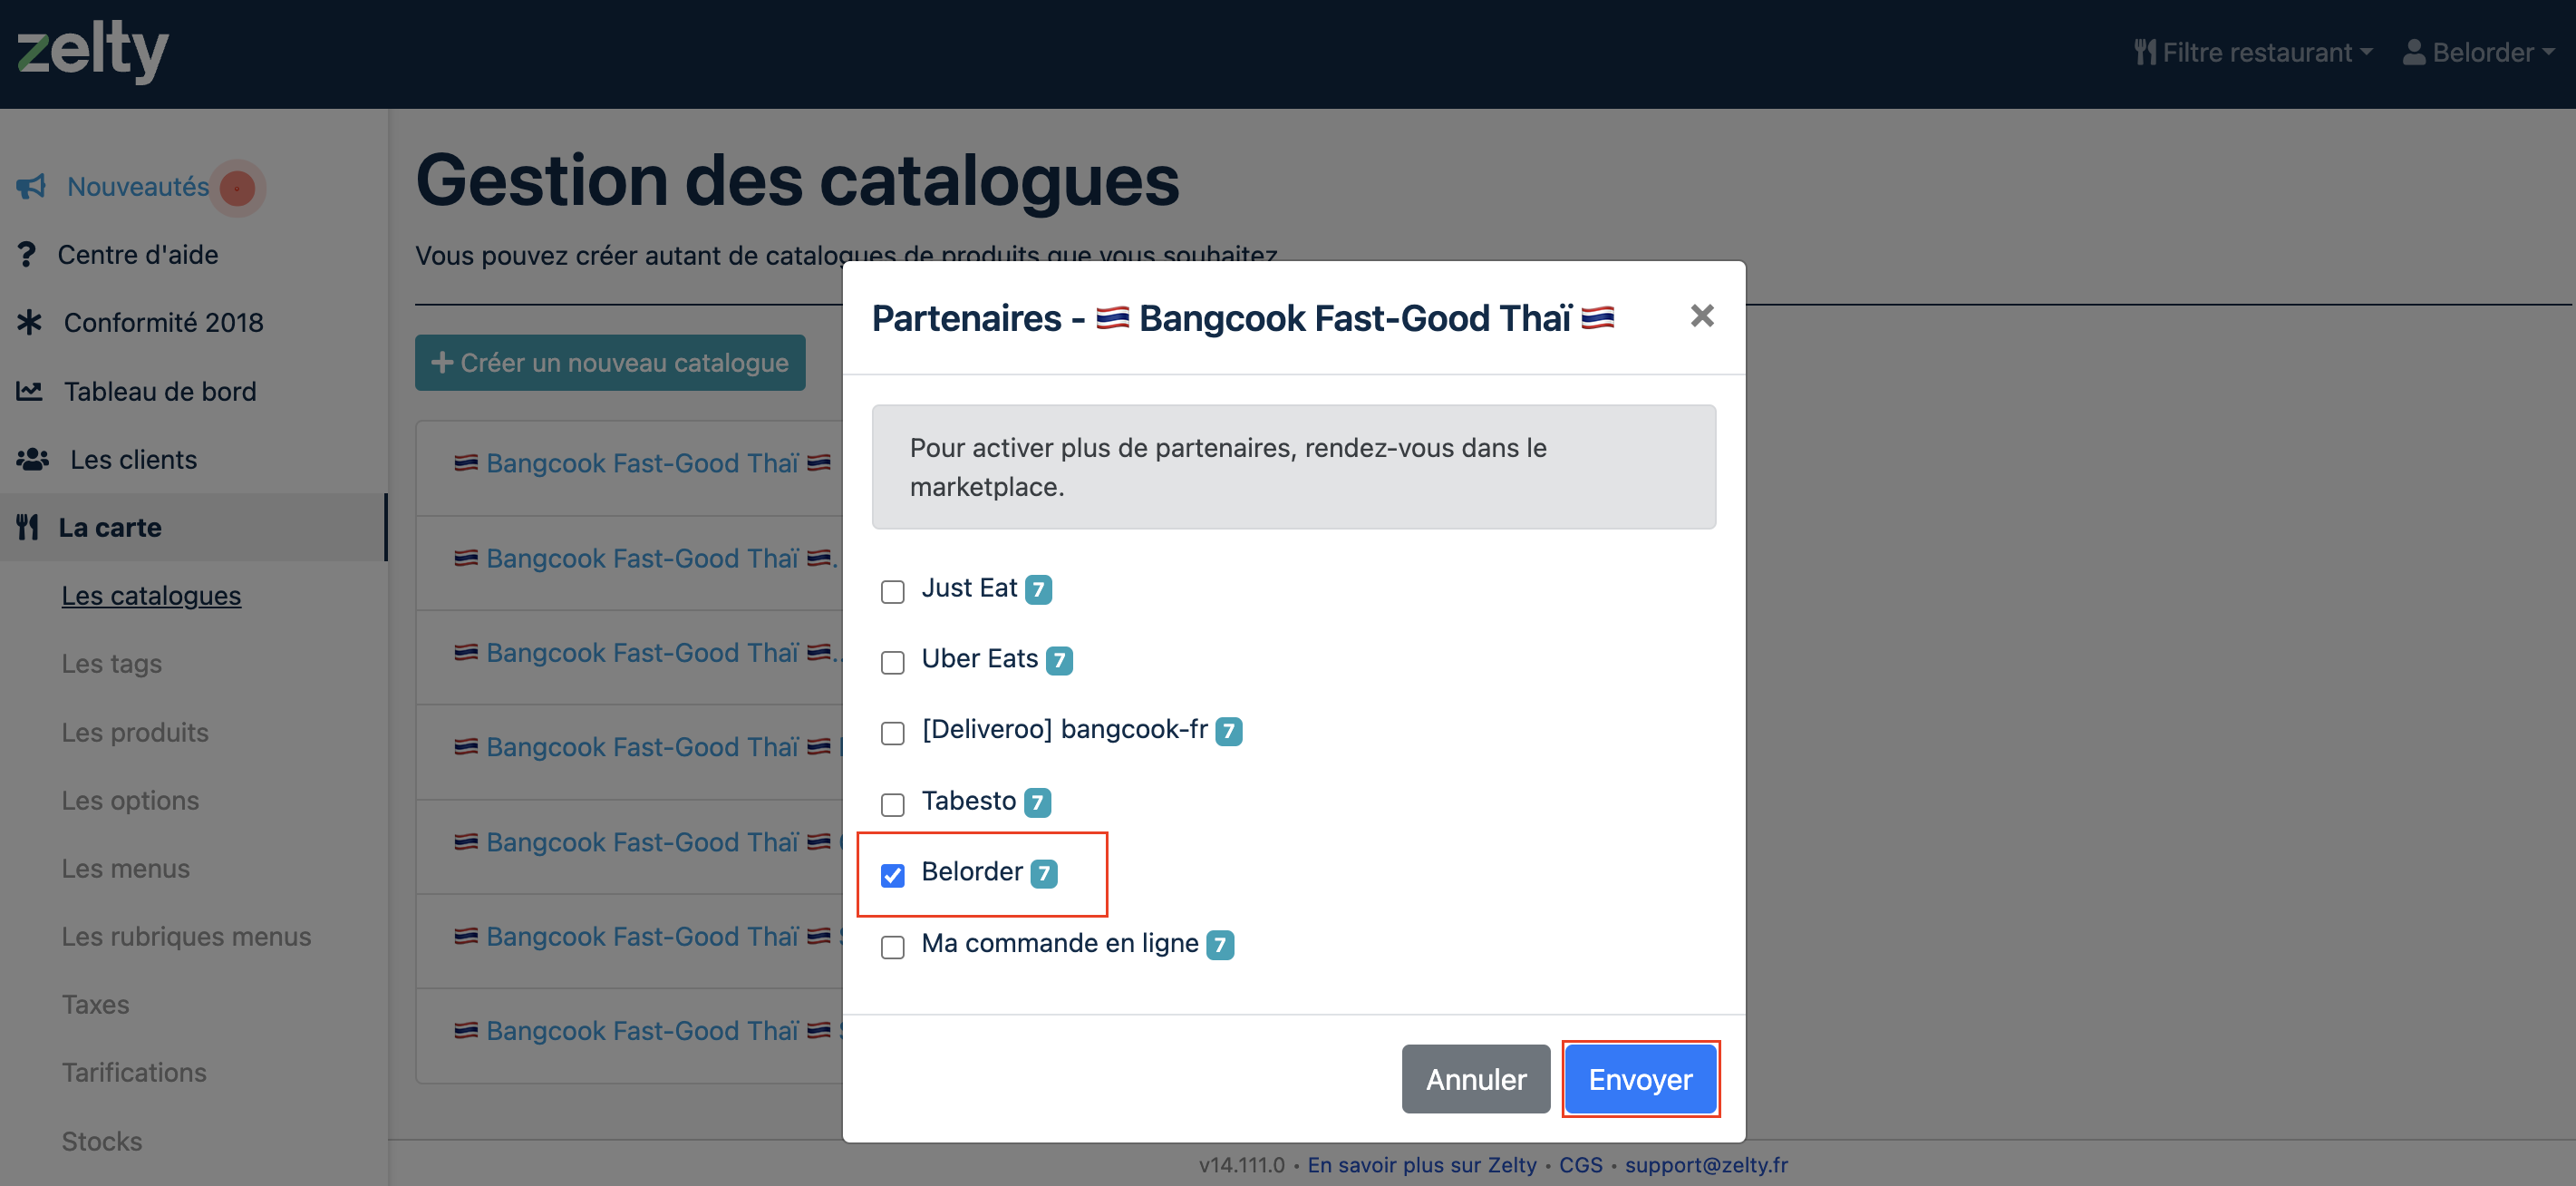Open Stocks submenu item
Image resolution: width=2576 pixels, height=1186 pixels.
coord(102,1141)
